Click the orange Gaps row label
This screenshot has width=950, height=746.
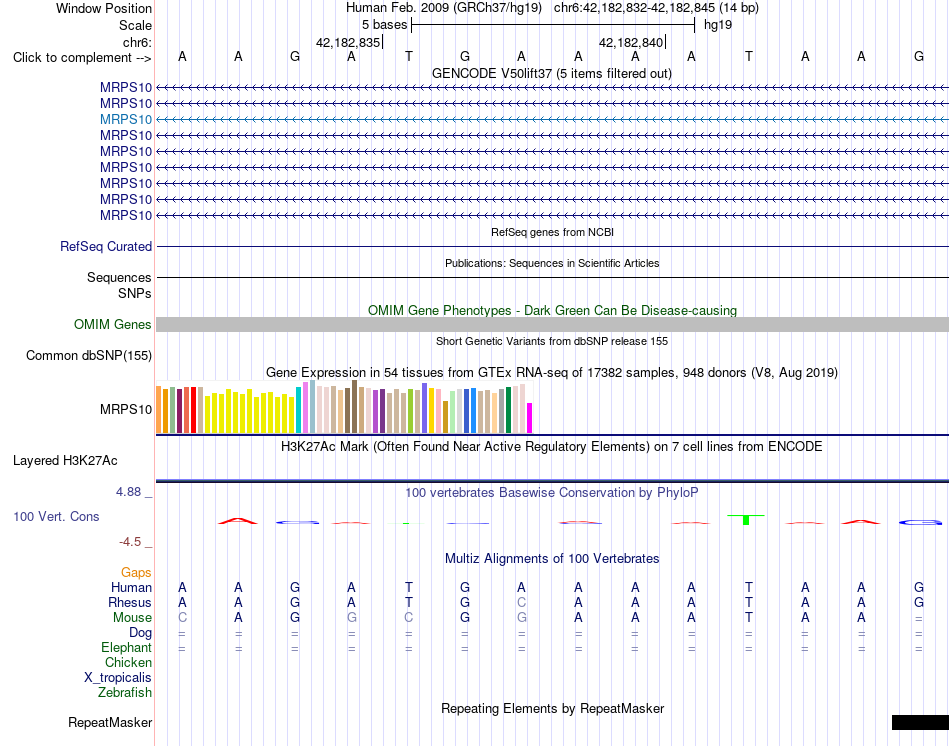click(136, 573)
